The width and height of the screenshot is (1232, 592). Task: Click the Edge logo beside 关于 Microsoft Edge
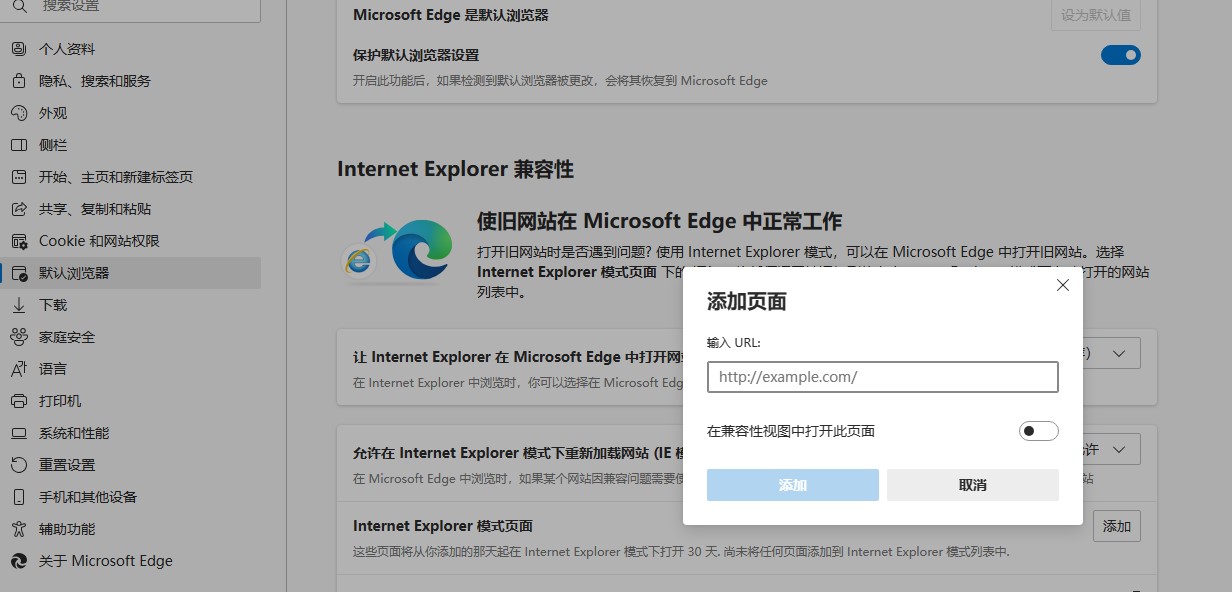(x=18, y=561)
